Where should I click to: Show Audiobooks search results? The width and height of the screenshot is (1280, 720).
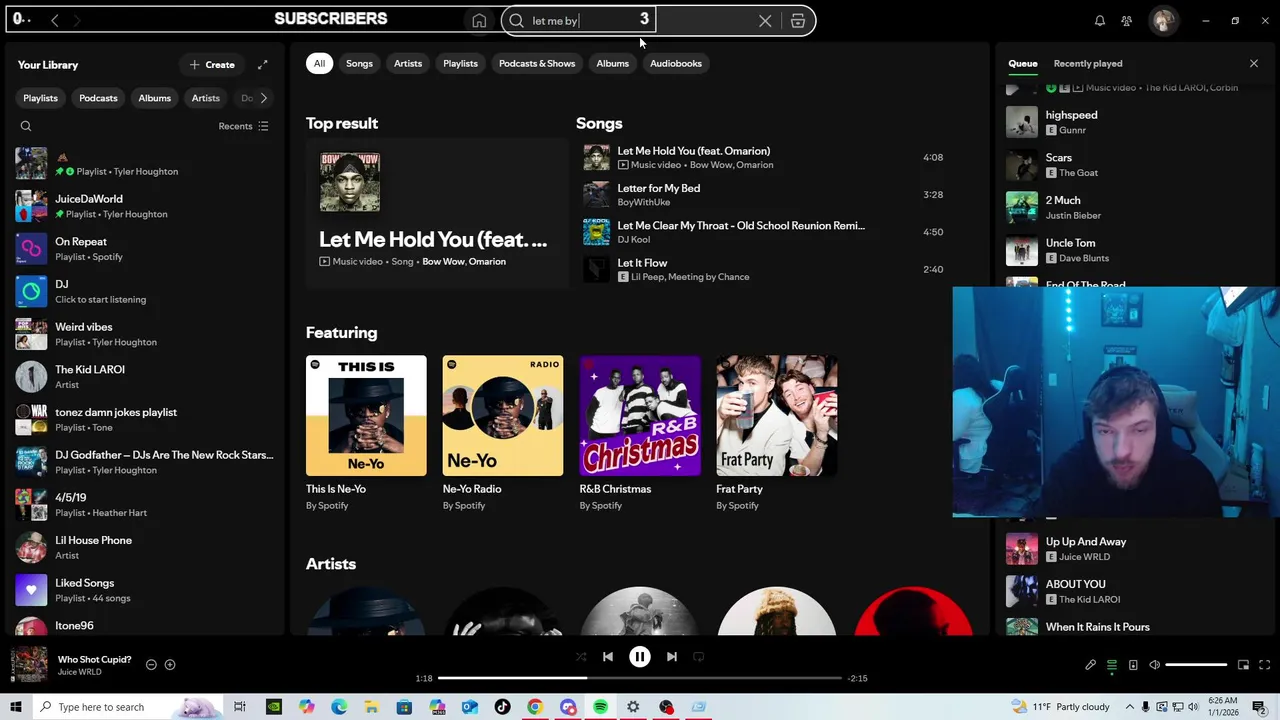(676, 63)
